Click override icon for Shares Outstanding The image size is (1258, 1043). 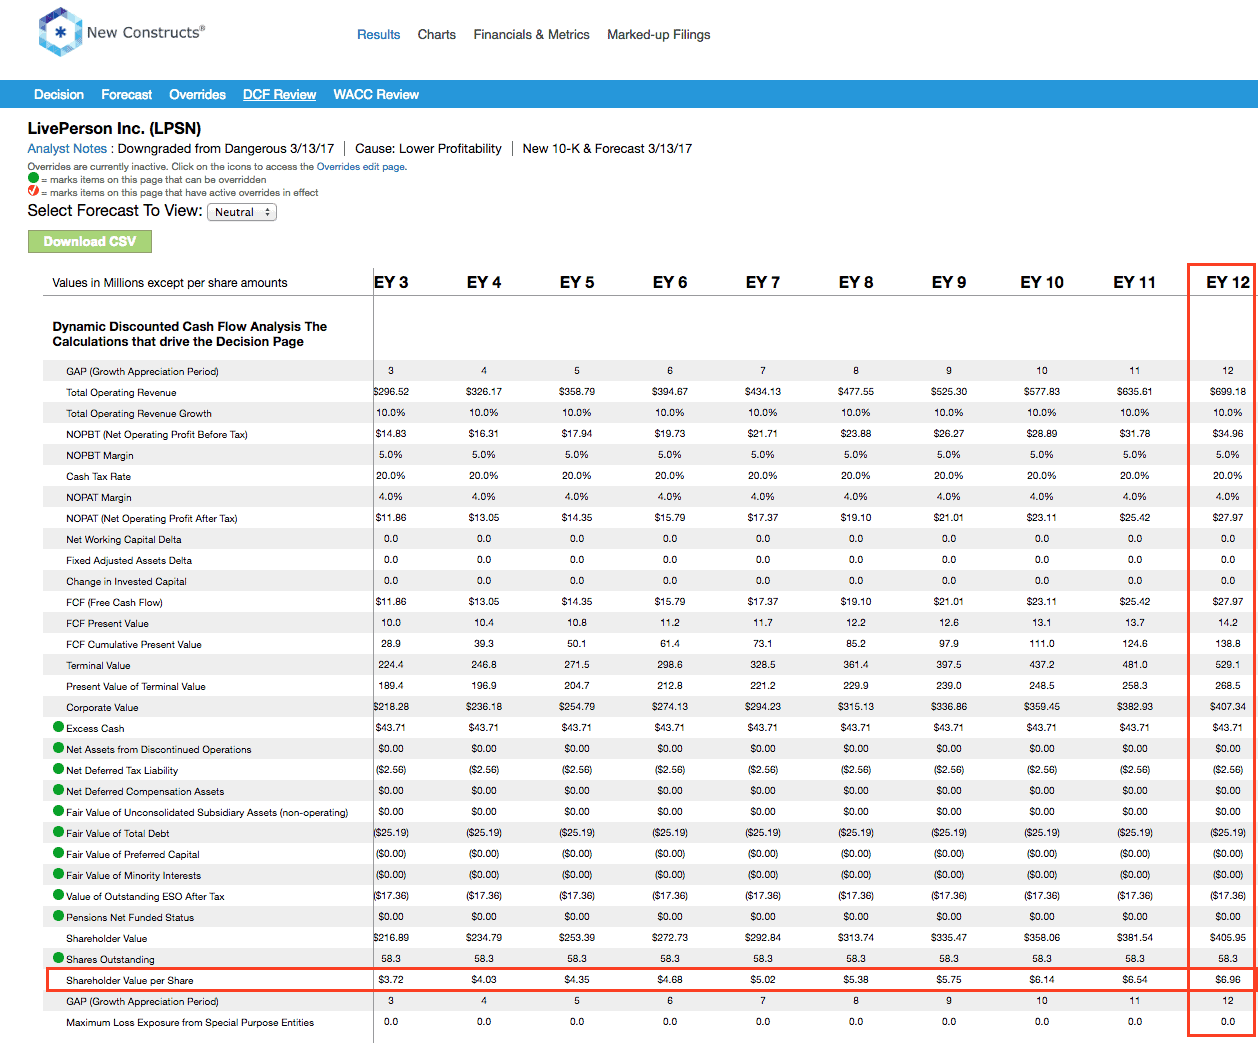[59, 958]
